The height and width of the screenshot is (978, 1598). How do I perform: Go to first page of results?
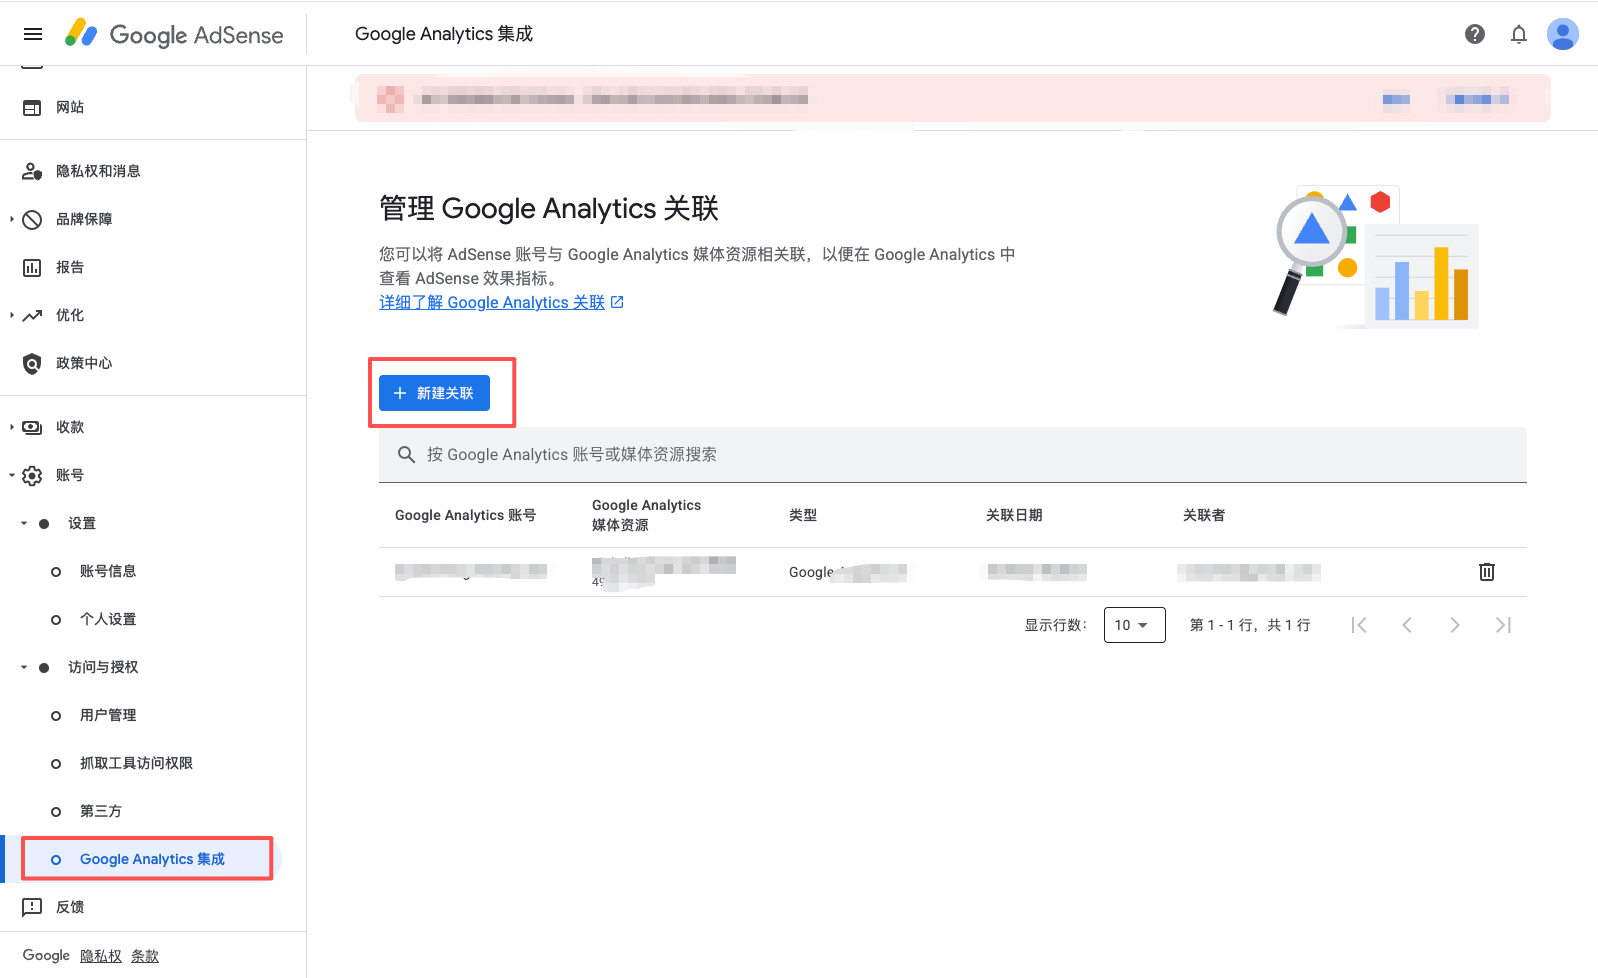(1359, 625)
